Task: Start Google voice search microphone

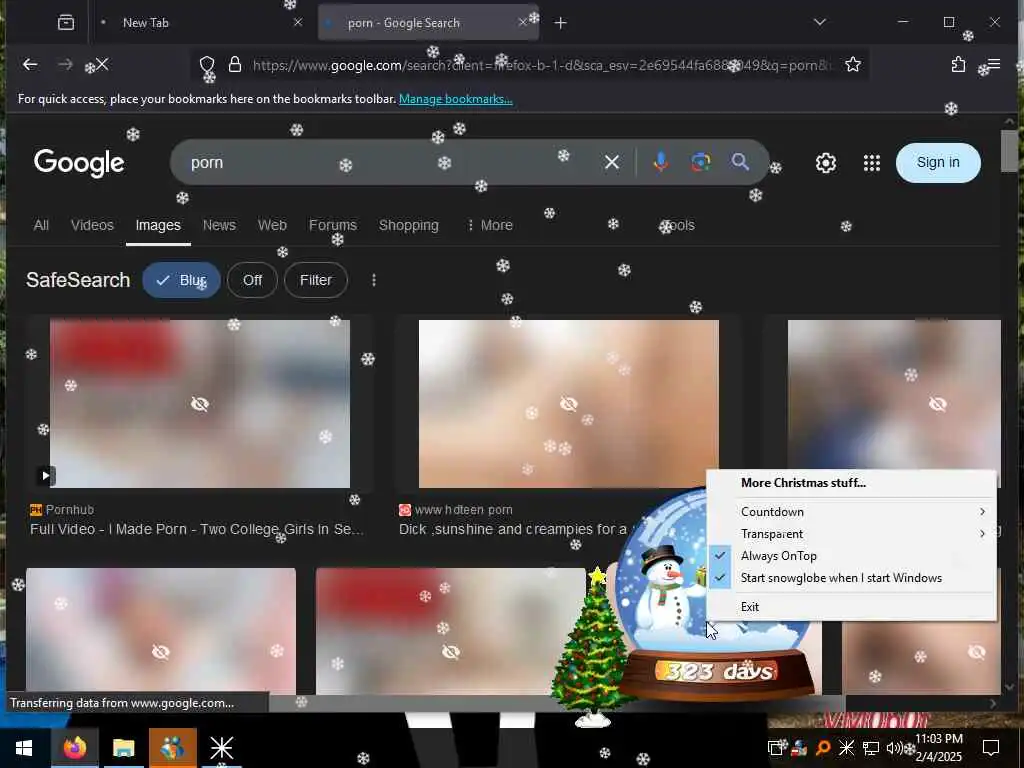Action: [660, 162]
